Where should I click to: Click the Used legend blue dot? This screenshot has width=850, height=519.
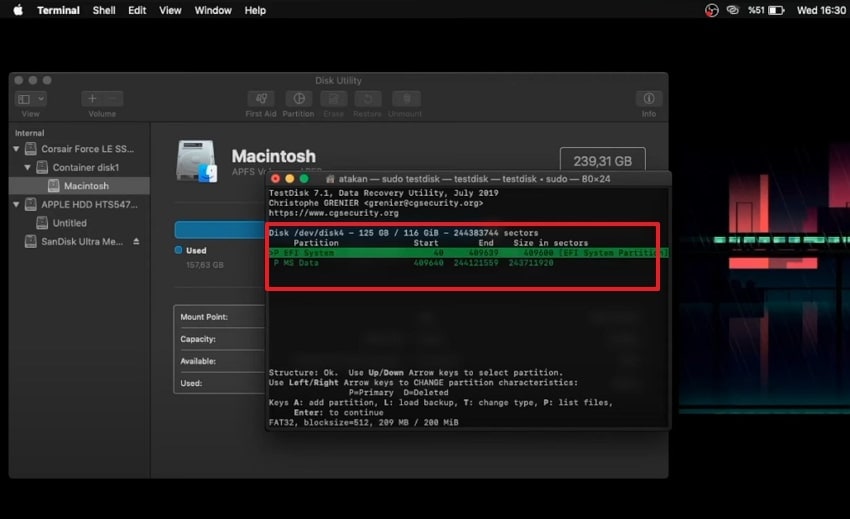(x=178, y=250)
